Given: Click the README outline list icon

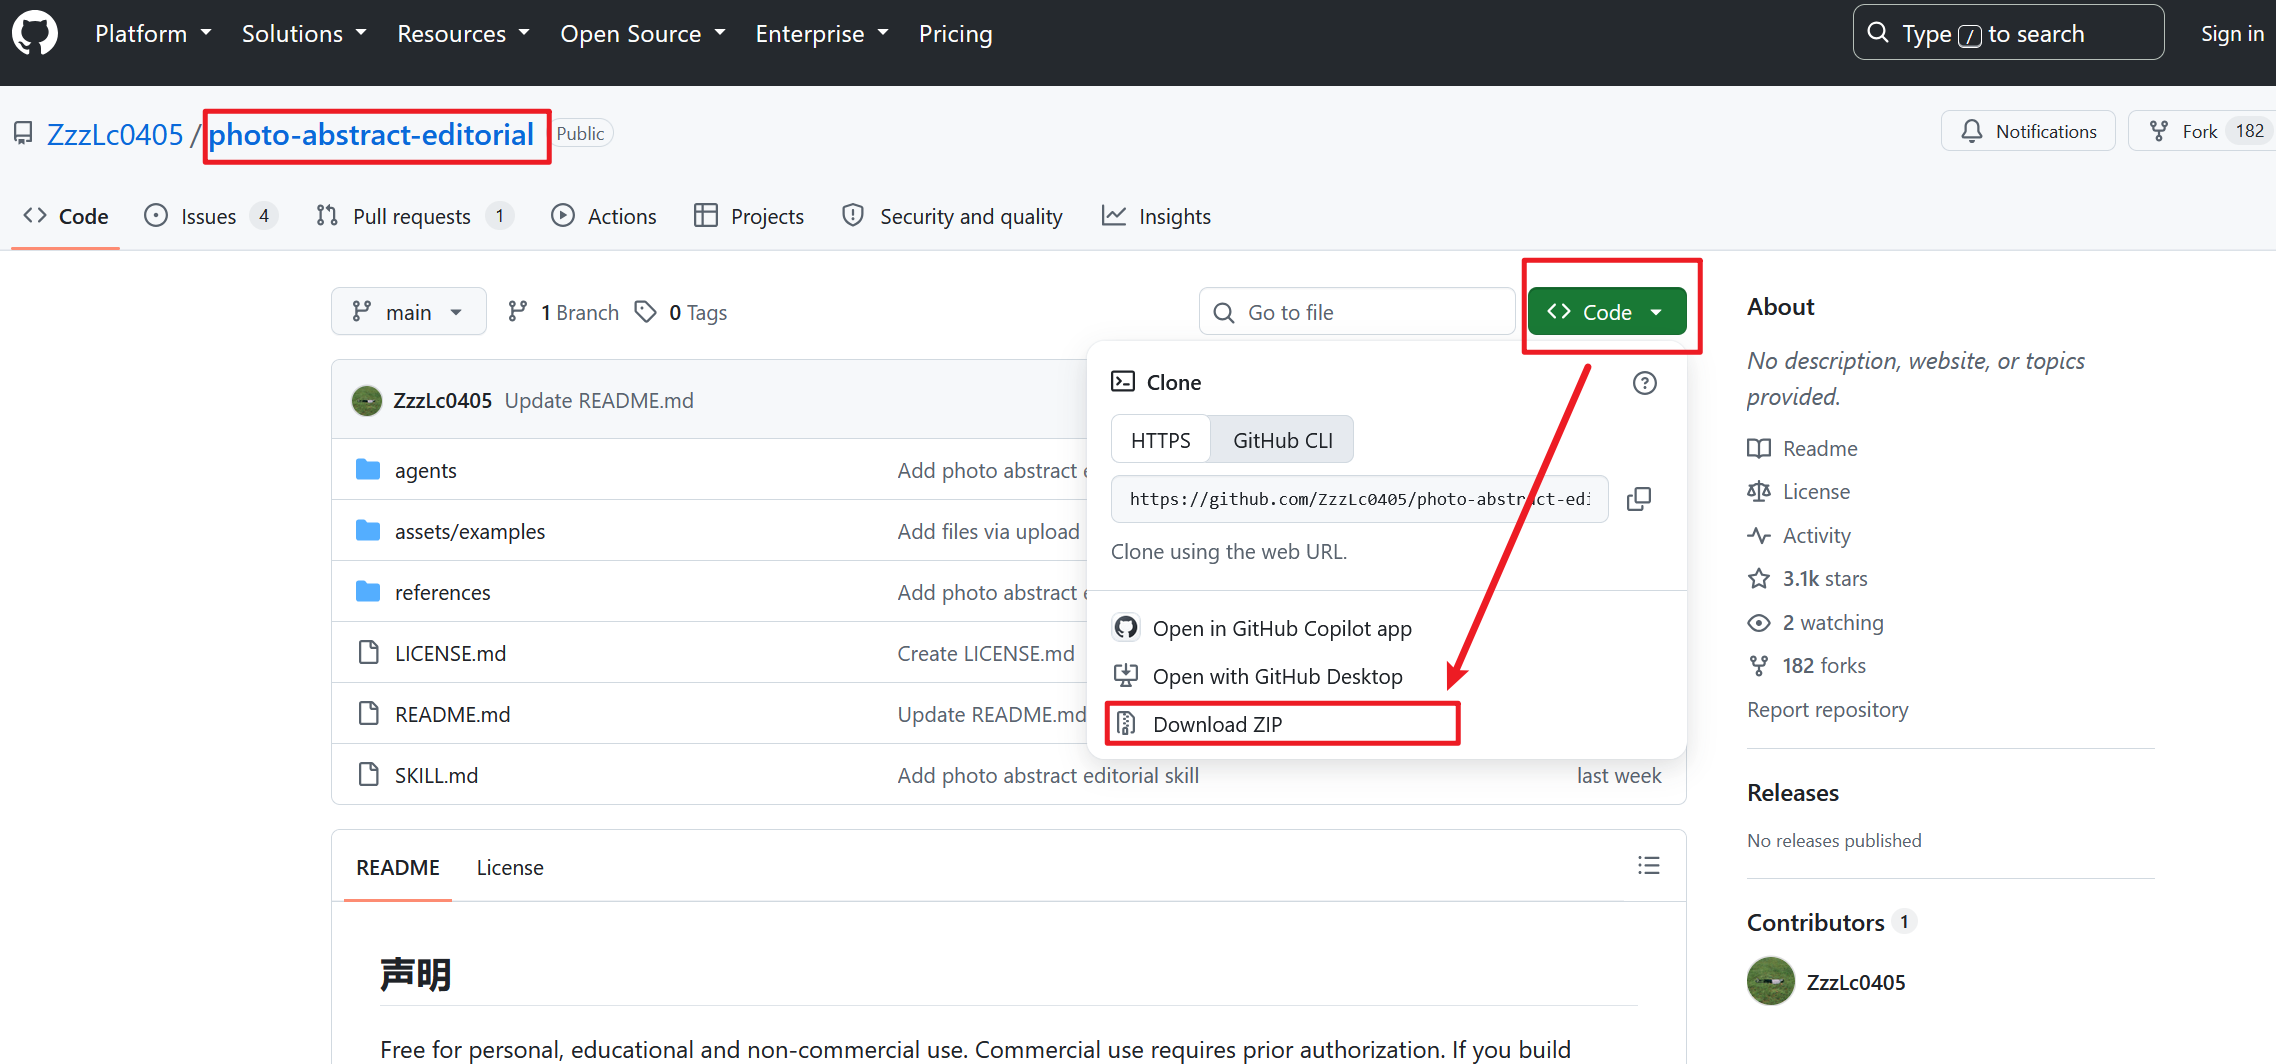Looking at the screenshot, I should (x=1649, y=866).
